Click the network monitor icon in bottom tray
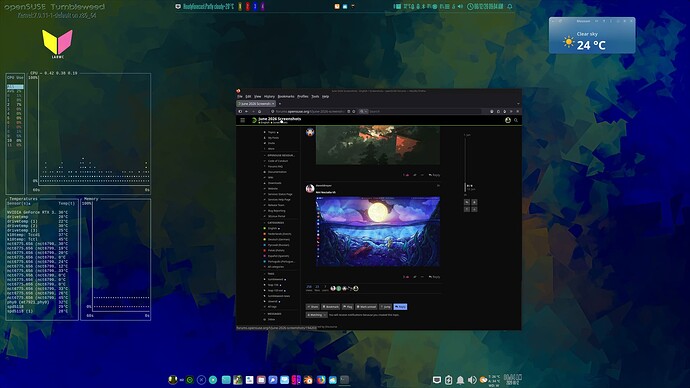 [x=437, y=380]
